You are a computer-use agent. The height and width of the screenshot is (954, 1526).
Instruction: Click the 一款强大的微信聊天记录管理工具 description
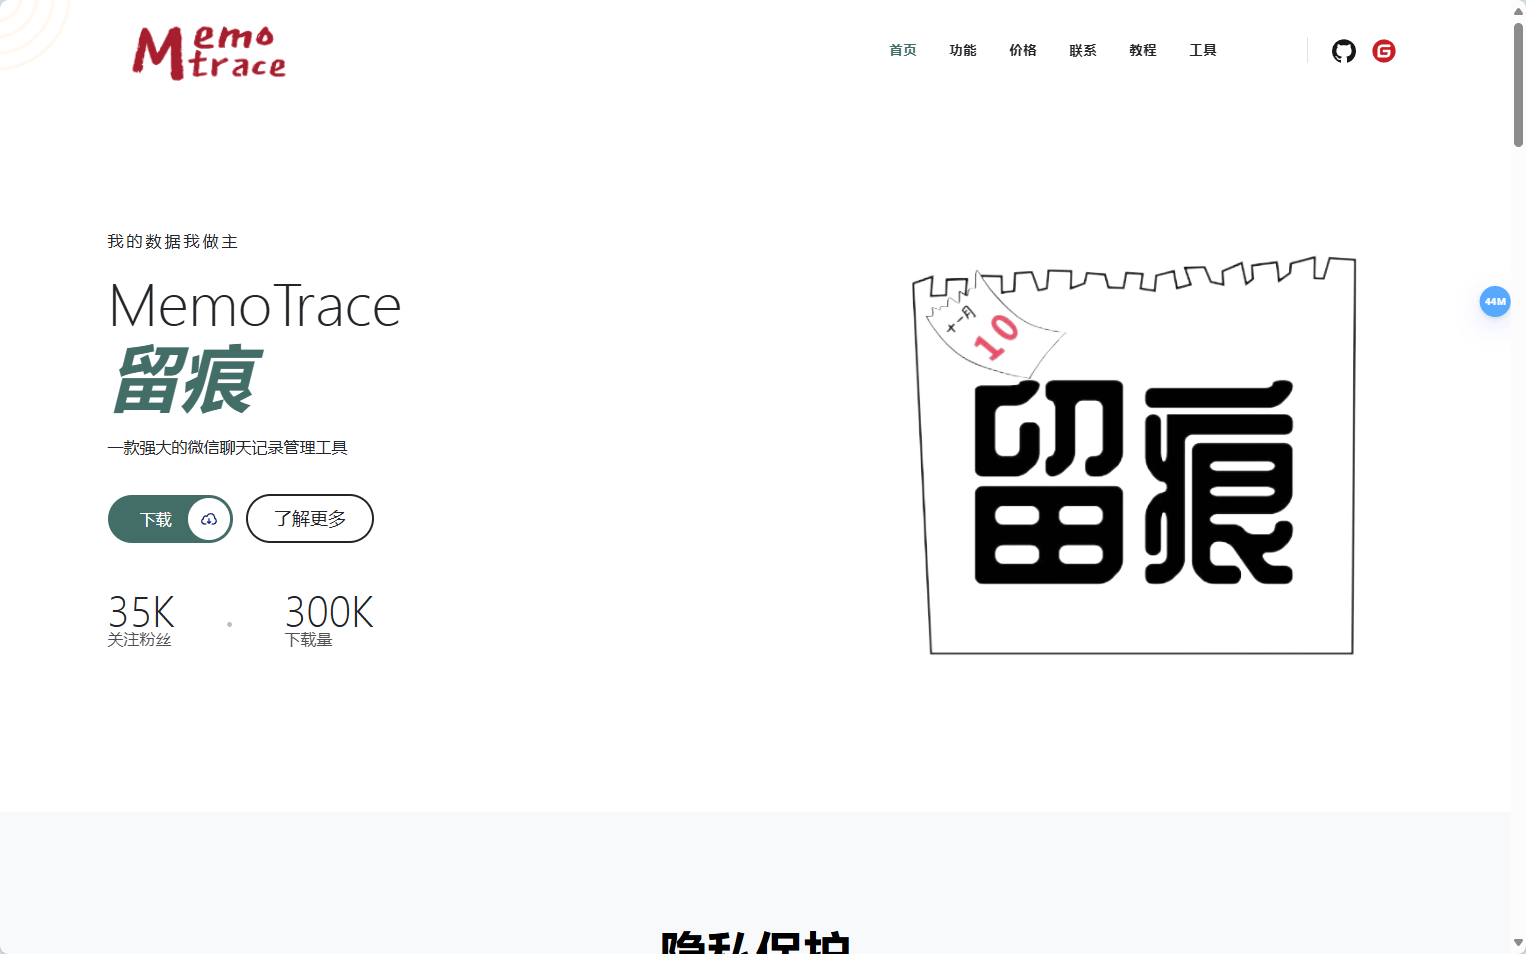pyautogui.click(x=228, y=448)
